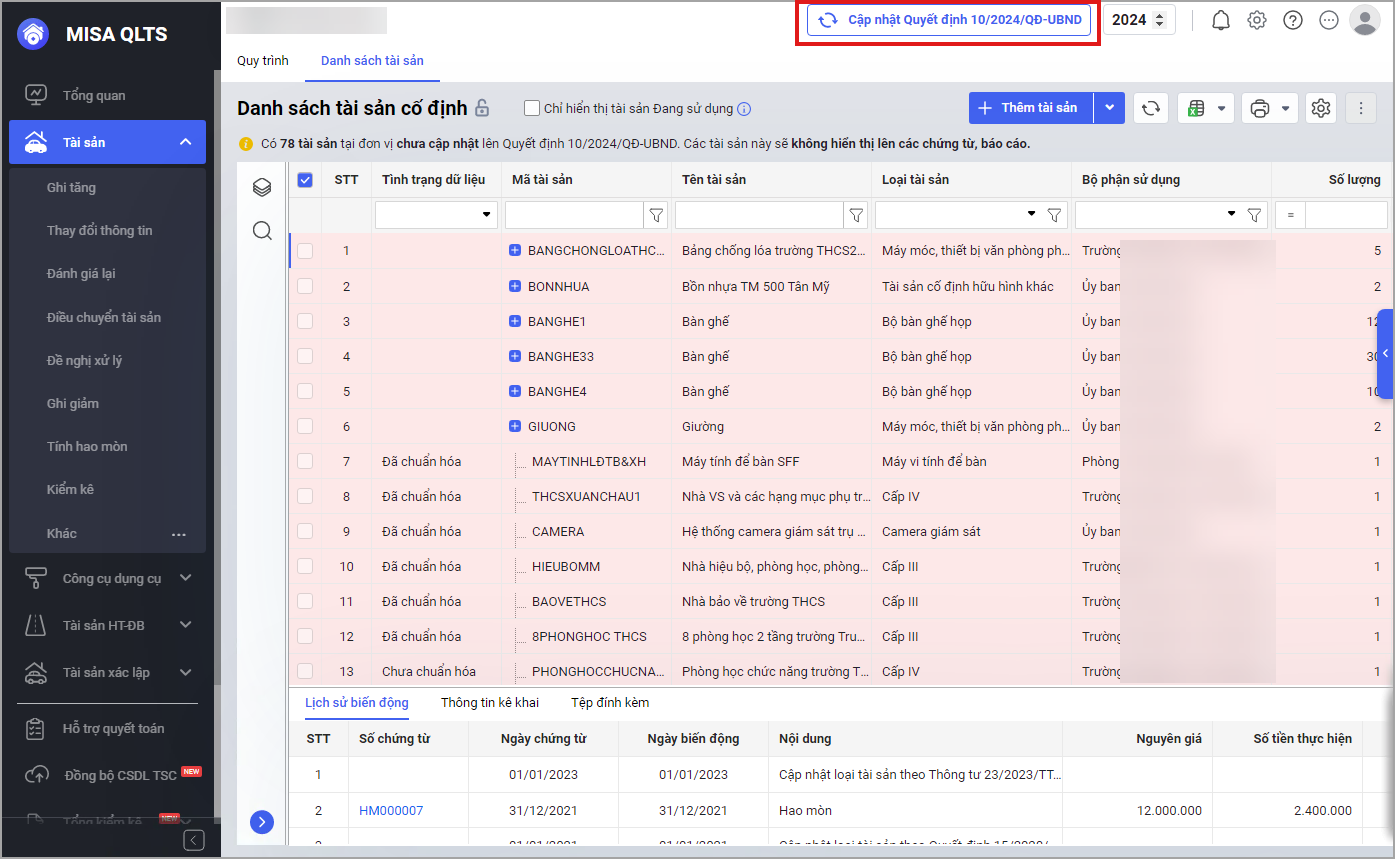Screen dimensions: 1395x859
Task: Switch to the Quy trình tab
Action: click(x=262, y=61)
